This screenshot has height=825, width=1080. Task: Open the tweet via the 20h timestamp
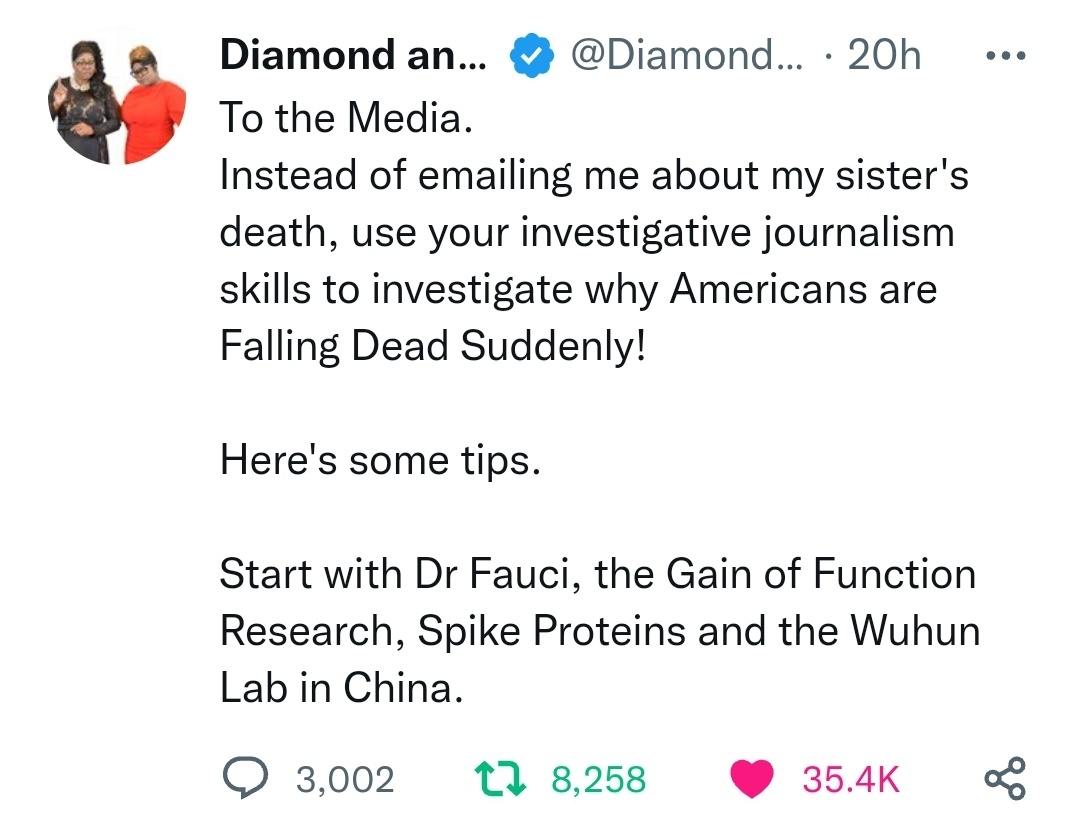tap(884, 54)
